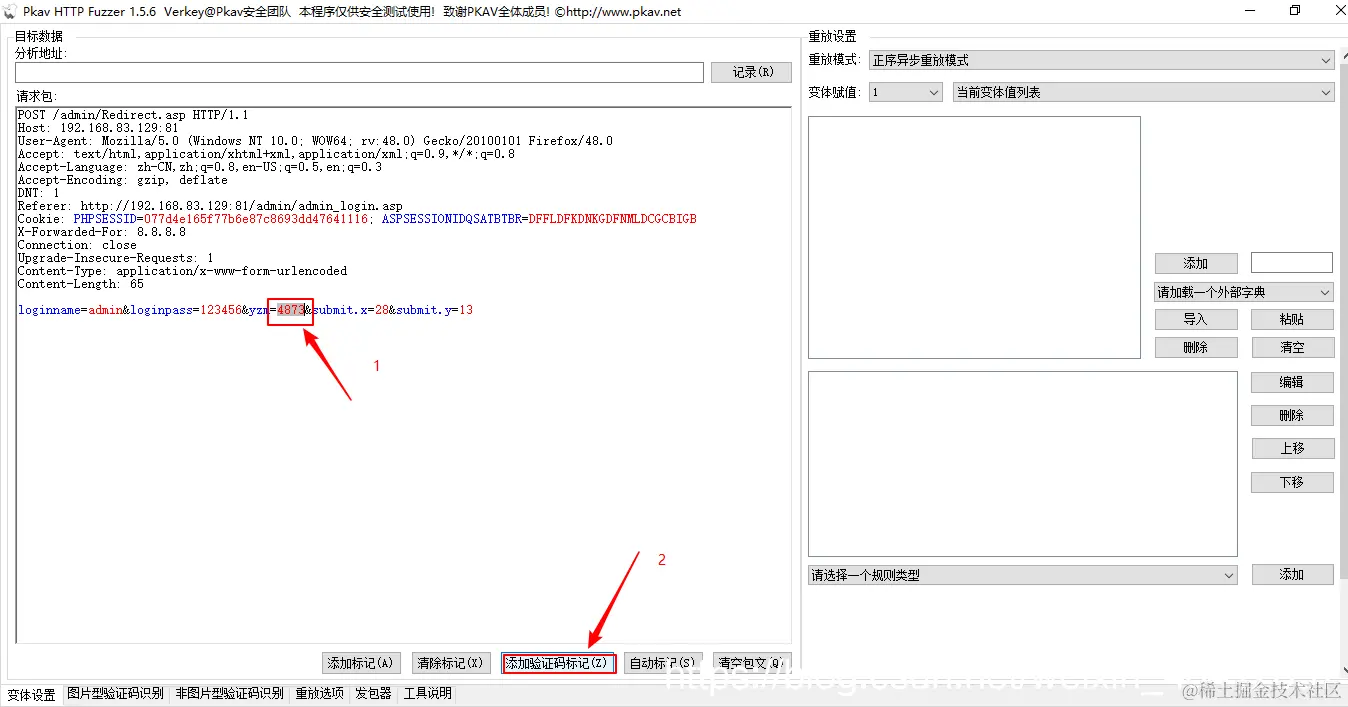Click the Upgrade-Insecure-Requests: 1 line

[115, 258]
